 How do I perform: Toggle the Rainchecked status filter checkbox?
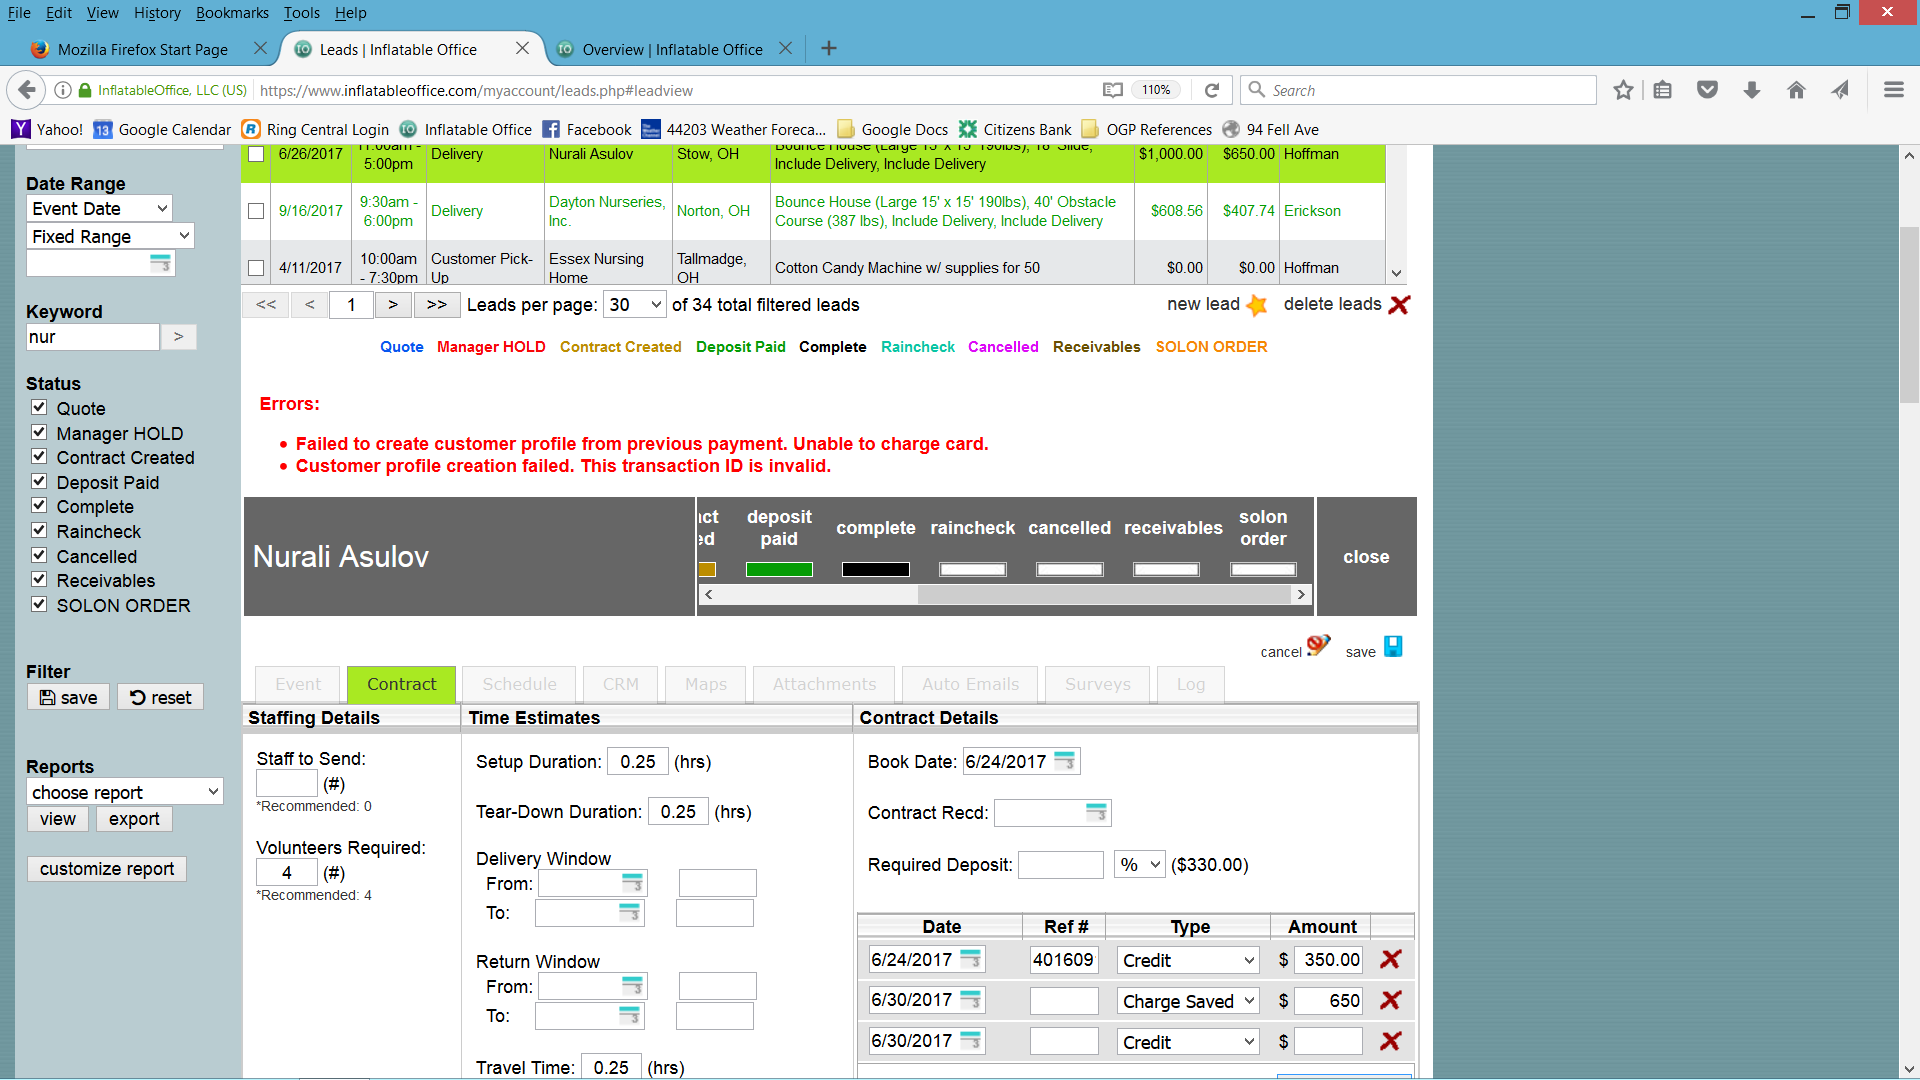click(x=39, y=531)
